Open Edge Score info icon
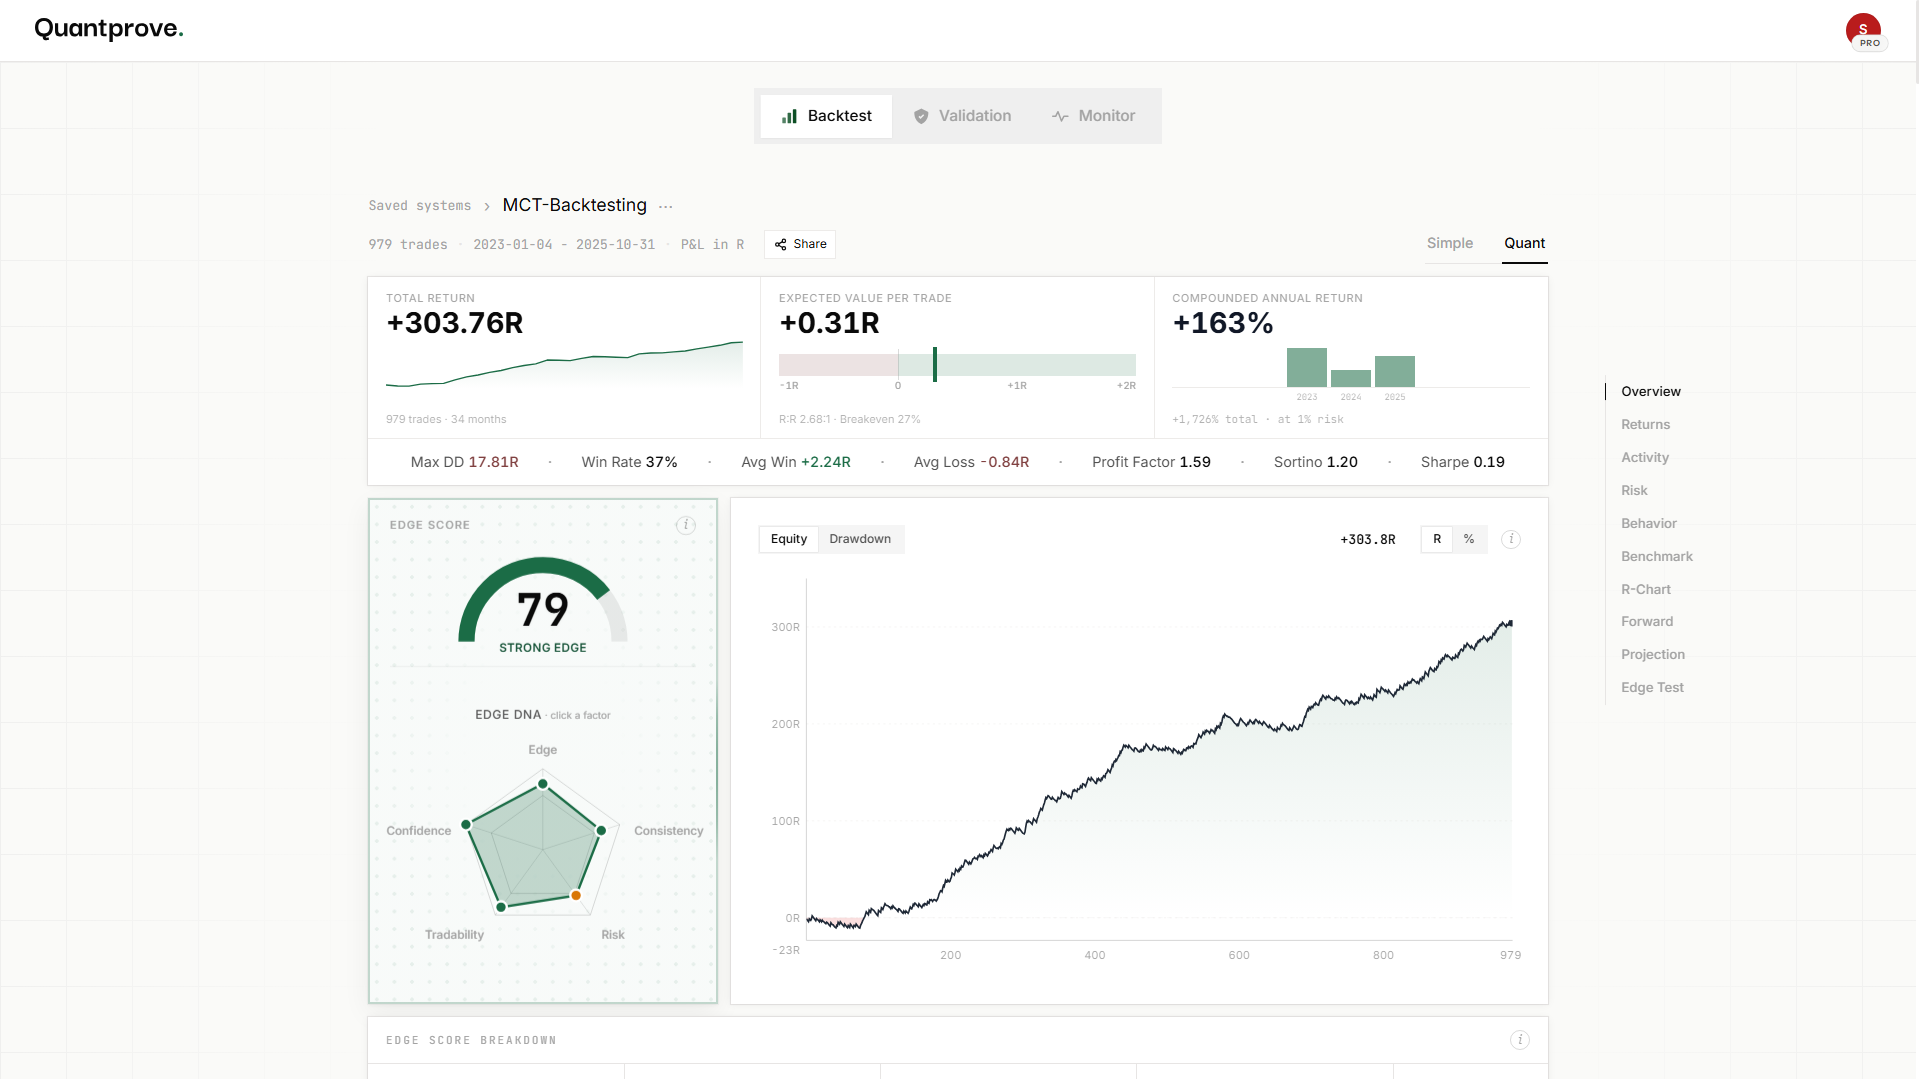Image resolution: width=1919 pixels, height=1079 pixels. [x=686, y=525]
